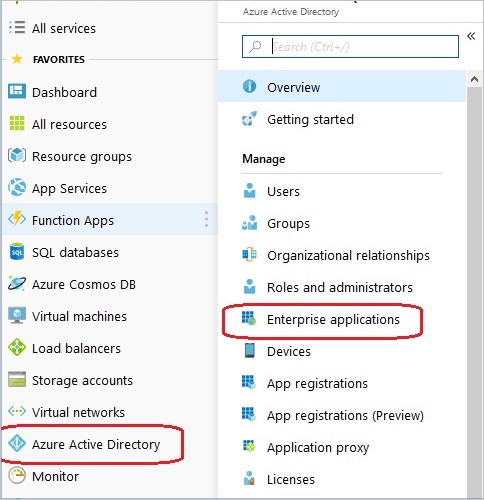Click the scrollbar up arrow

click(474, 79)
